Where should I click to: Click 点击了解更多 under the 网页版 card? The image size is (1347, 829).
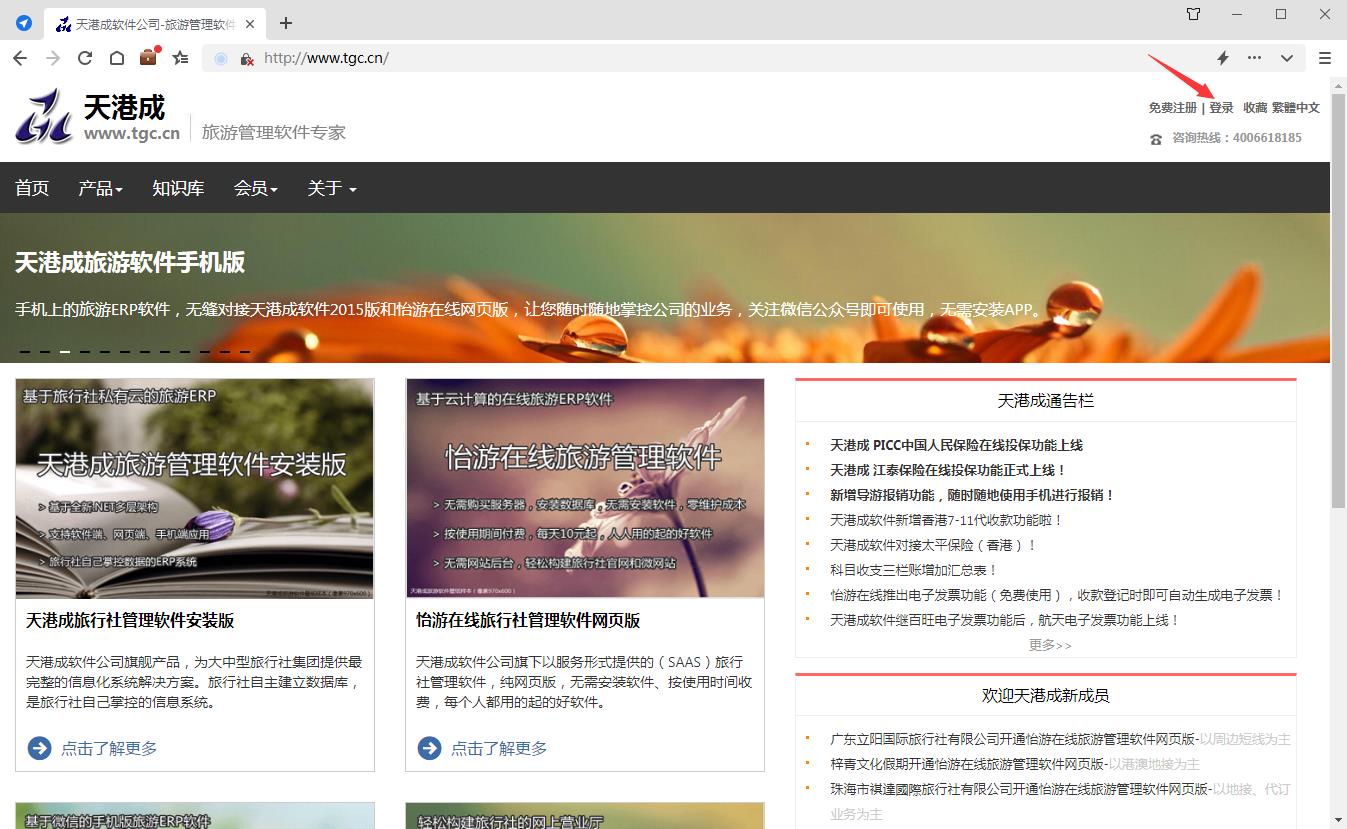coord(499,748)
